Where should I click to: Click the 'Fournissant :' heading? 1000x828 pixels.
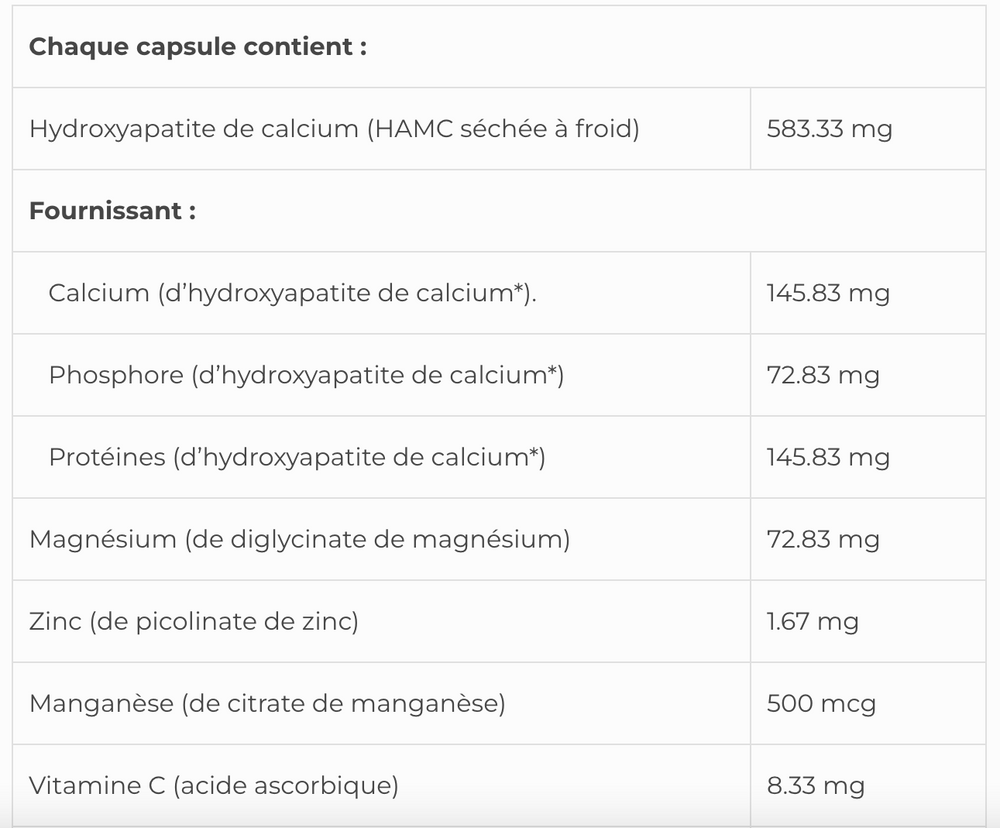112,211
